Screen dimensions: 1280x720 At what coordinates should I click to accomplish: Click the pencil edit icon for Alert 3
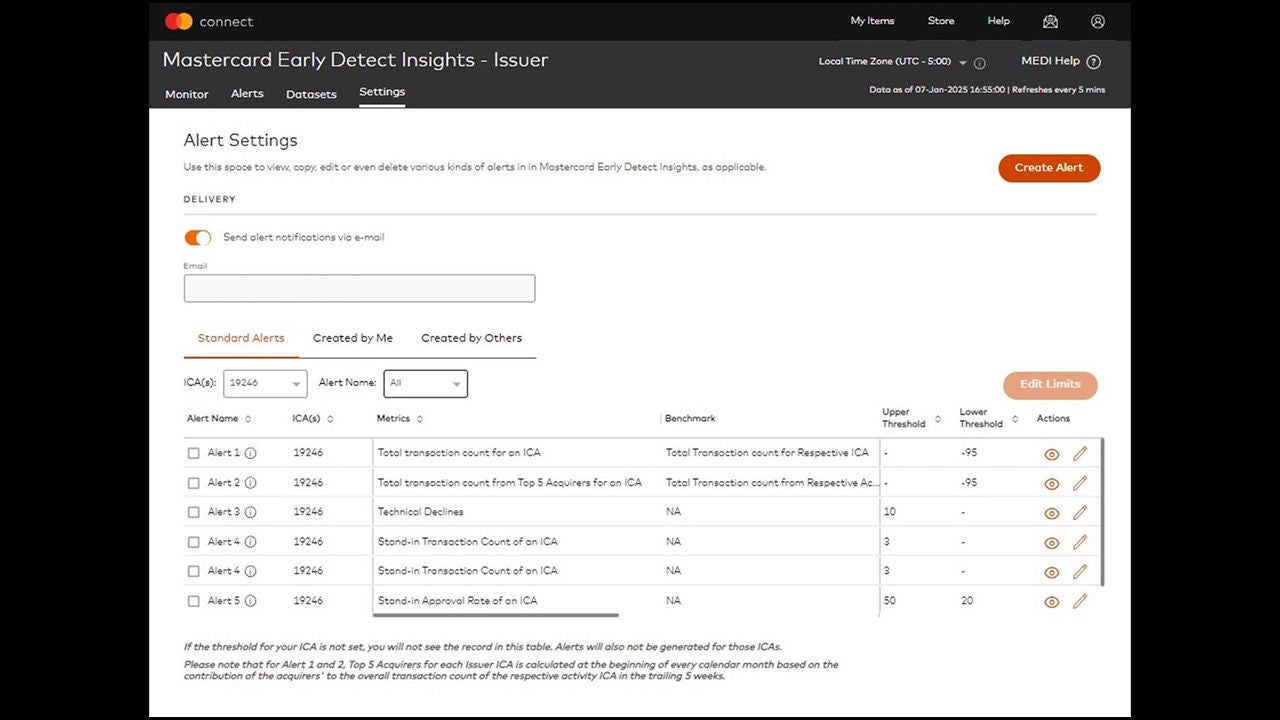[1080, 513]
